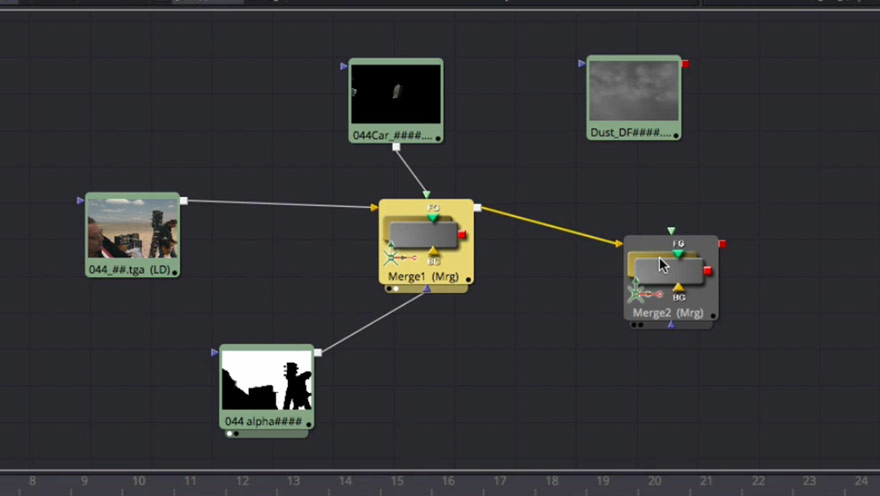
Task: Click the blue triangle beside 044_##.tga loader
Action: [x=80, y=200]
